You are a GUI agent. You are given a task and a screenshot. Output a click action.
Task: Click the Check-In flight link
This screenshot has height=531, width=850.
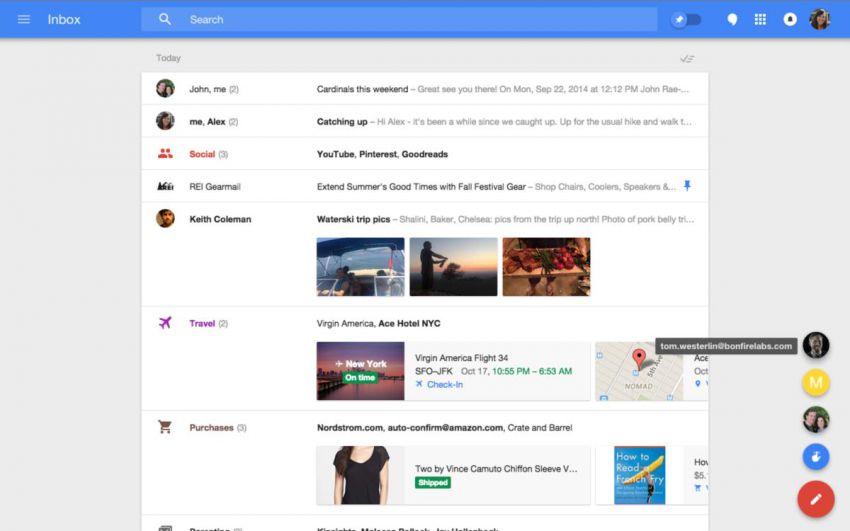(x=444, y=384)
